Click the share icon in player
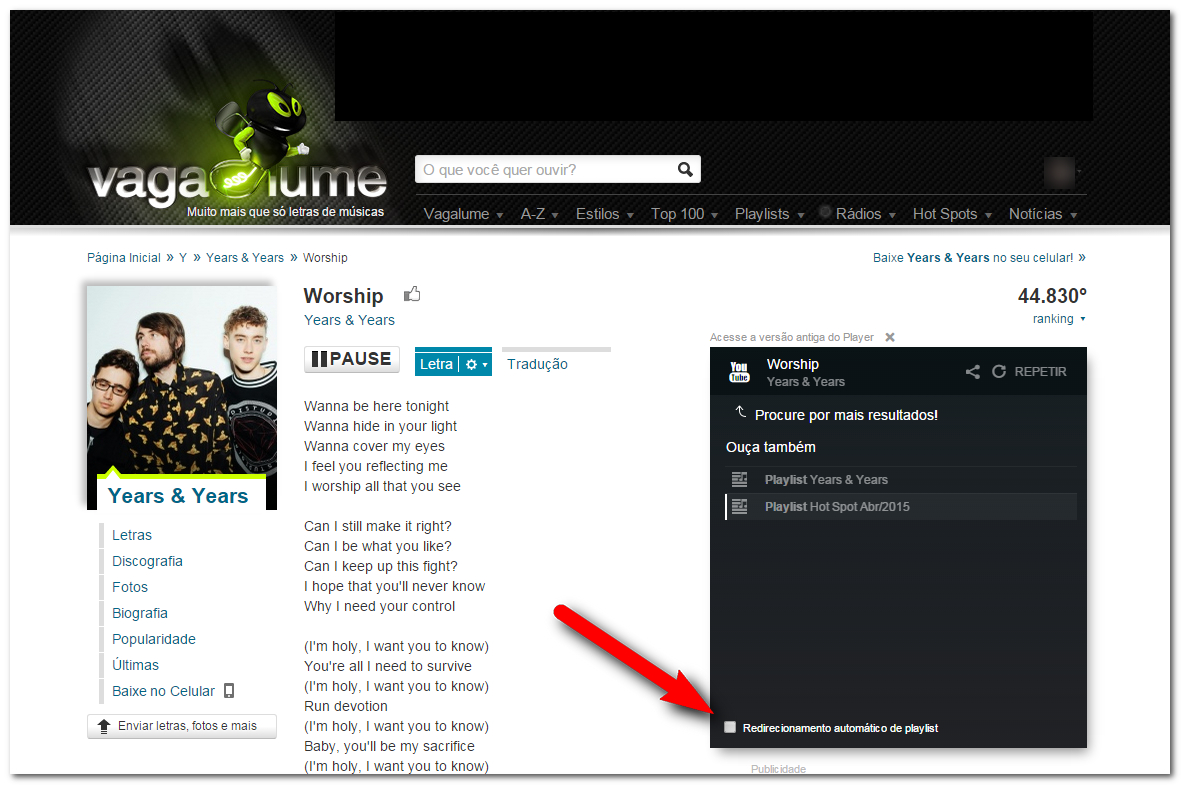This screenshot has width=1181, height=785. (x=973, y=371)
